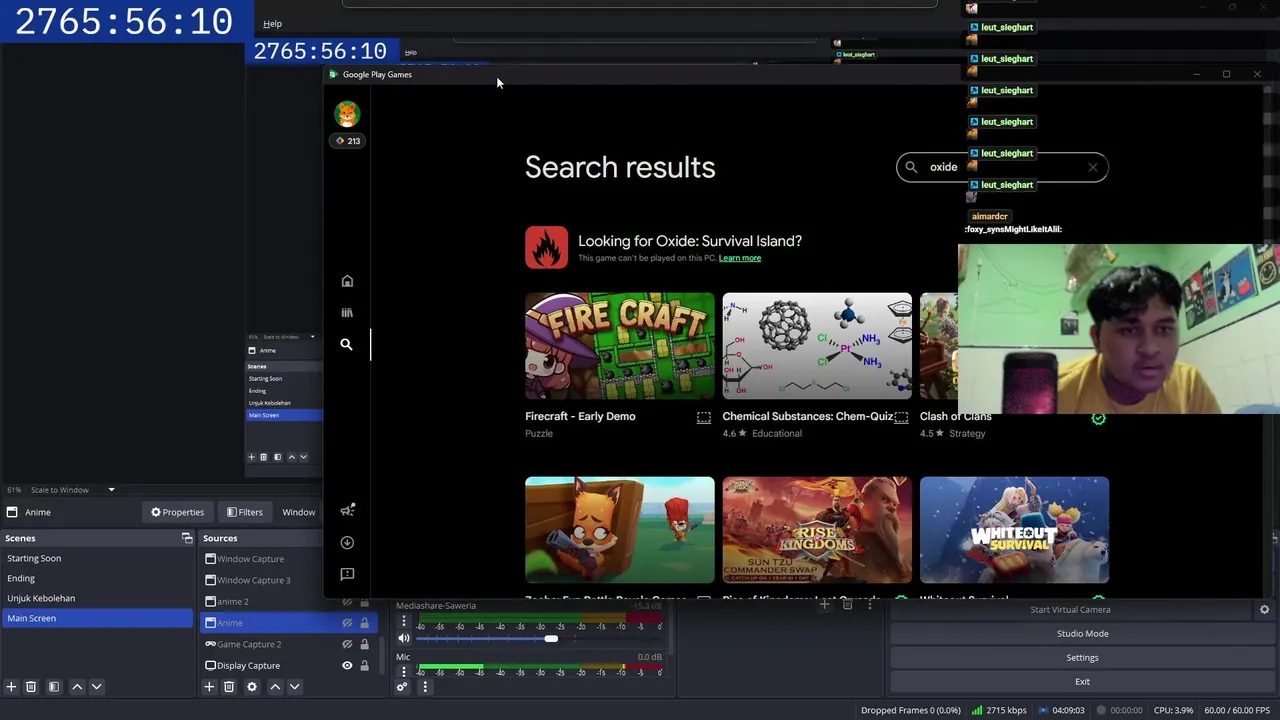
Task: Open the 213 play points badge
Action: click(x=347, y=141)
